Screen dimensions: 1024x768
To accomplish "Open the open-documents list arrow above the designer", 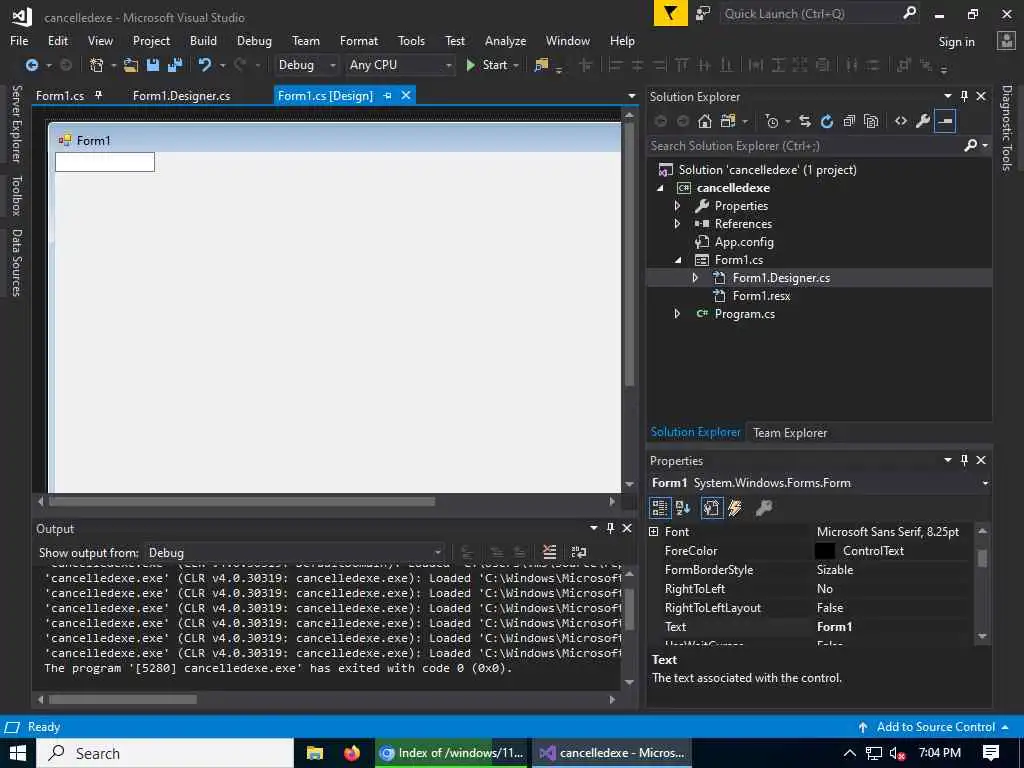I will [x=632, y=96].
